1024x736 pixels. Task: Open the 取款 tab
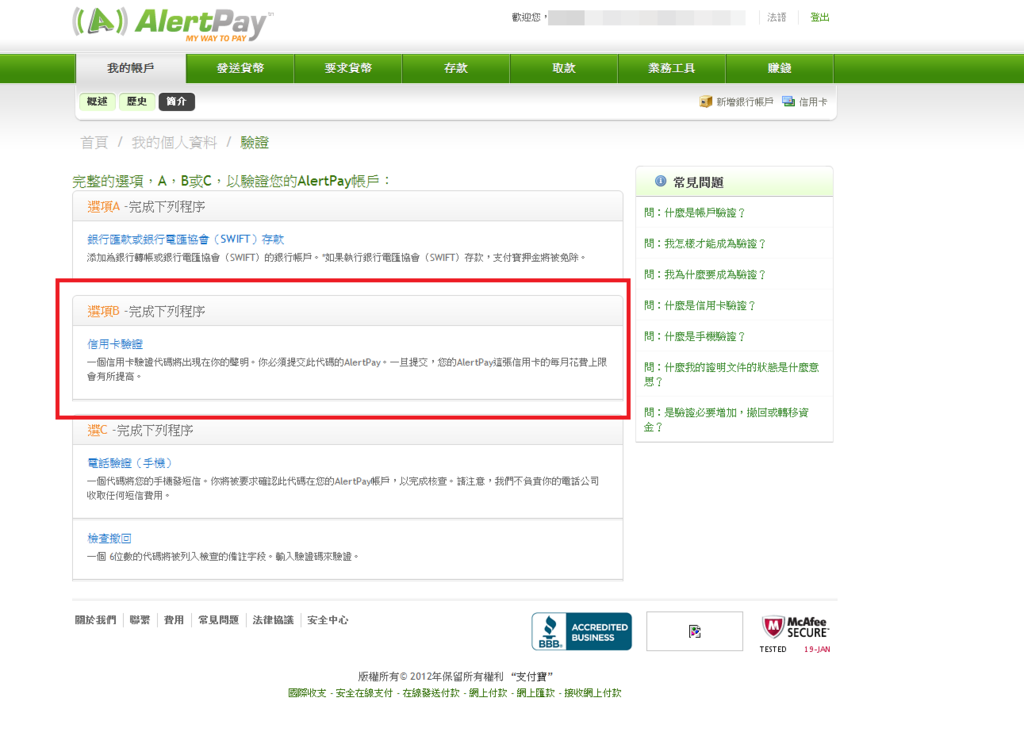[x=564, y=68]
